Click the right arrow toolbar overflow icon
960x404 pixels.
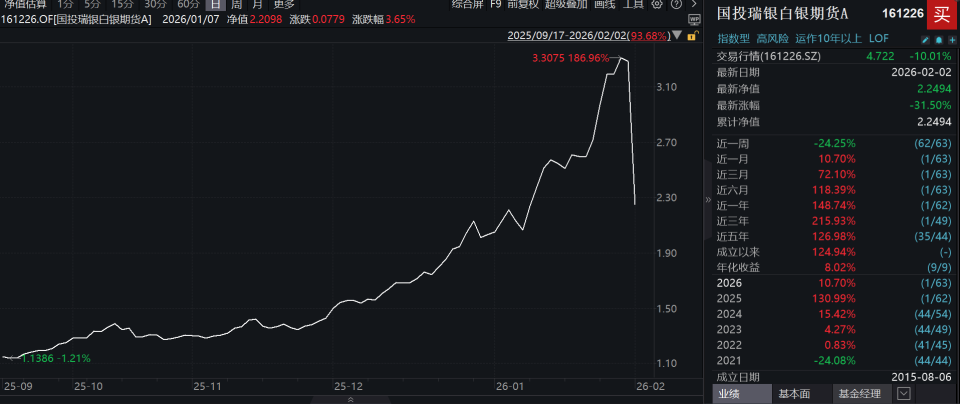coord(692,4)
